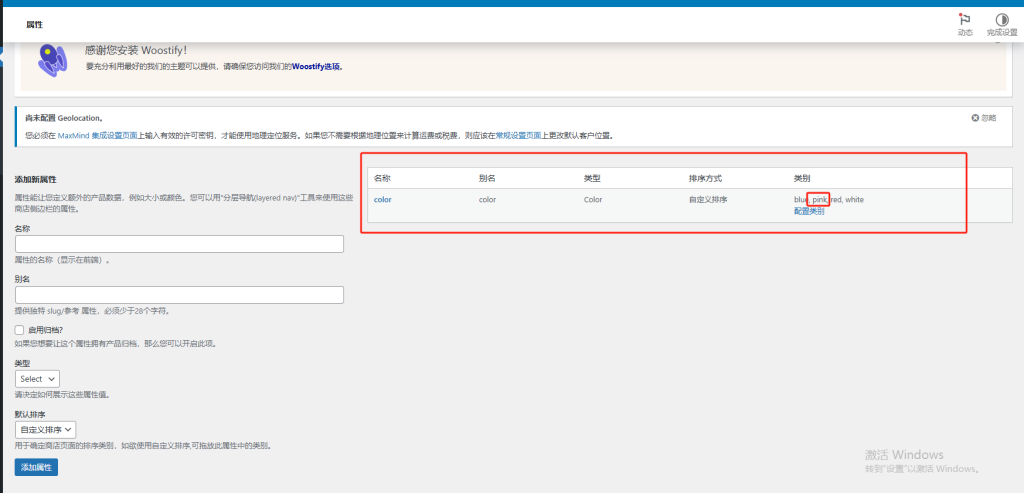Open the 常规设置页面 link

(x=519, y=135)
